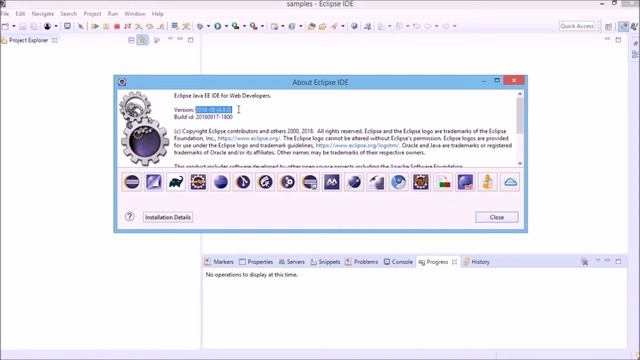640x360 pixels.
Task: Open the File menu
Action: click(5, 14)
